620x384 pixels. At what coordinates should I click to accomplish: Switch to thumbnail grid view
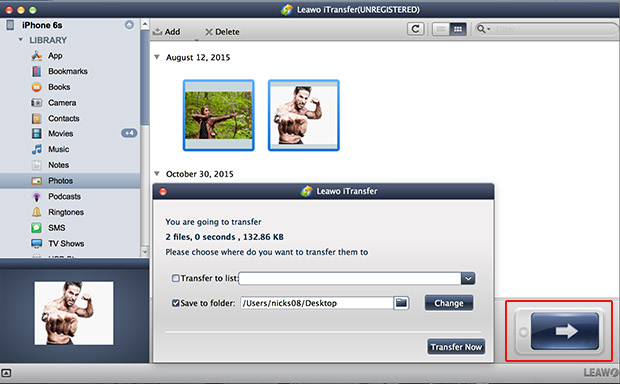pos(458,29)
